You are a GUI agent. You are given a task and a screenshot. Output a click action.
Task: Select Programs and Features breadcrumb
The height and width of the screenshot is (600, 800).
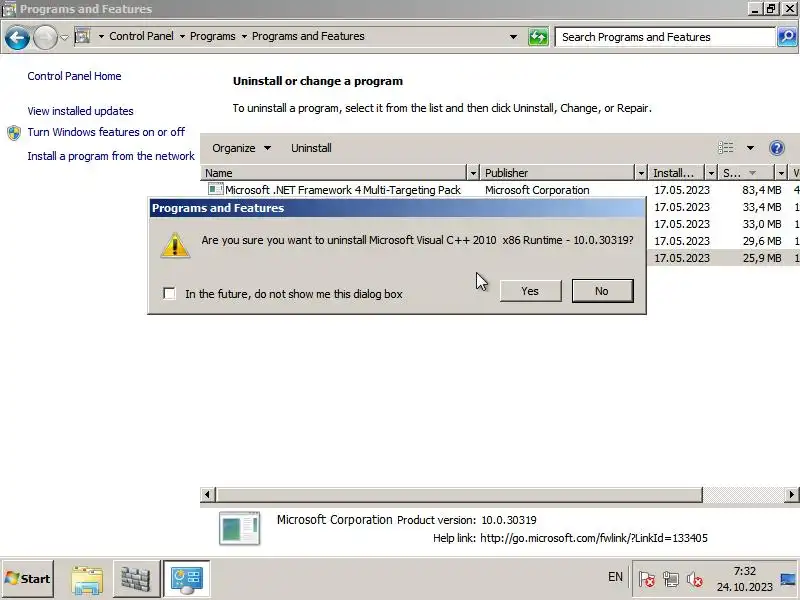click(308, 36)
